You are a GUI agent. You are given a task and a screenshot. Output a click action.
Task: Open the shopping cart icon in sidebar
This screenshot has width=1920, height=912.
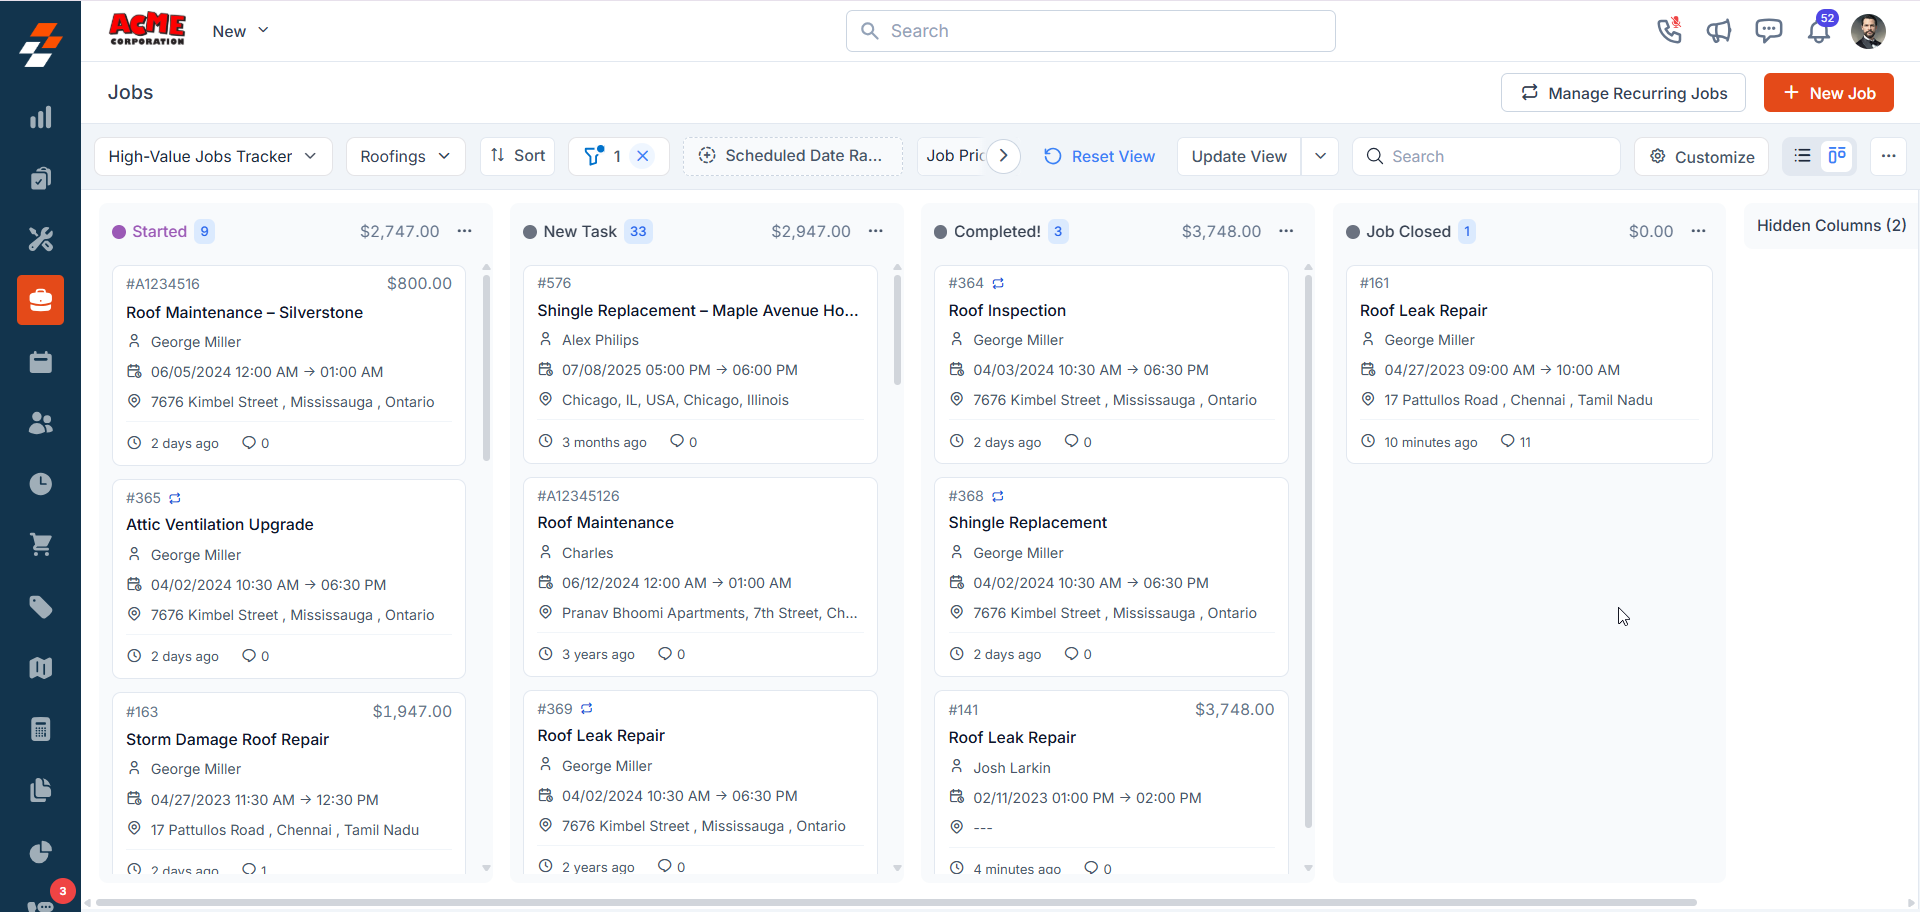(x=40, y=545)
